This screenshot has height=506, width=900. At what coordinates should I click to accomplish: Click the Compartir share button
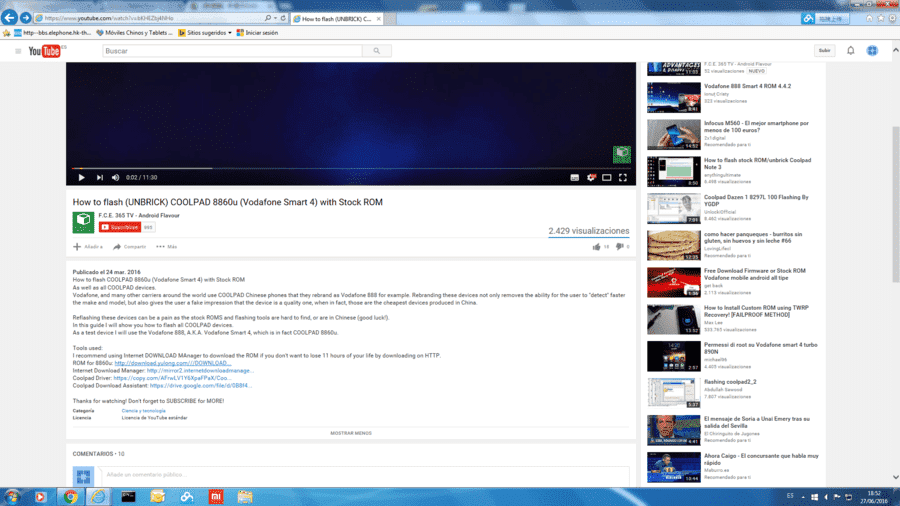[129, 247]
